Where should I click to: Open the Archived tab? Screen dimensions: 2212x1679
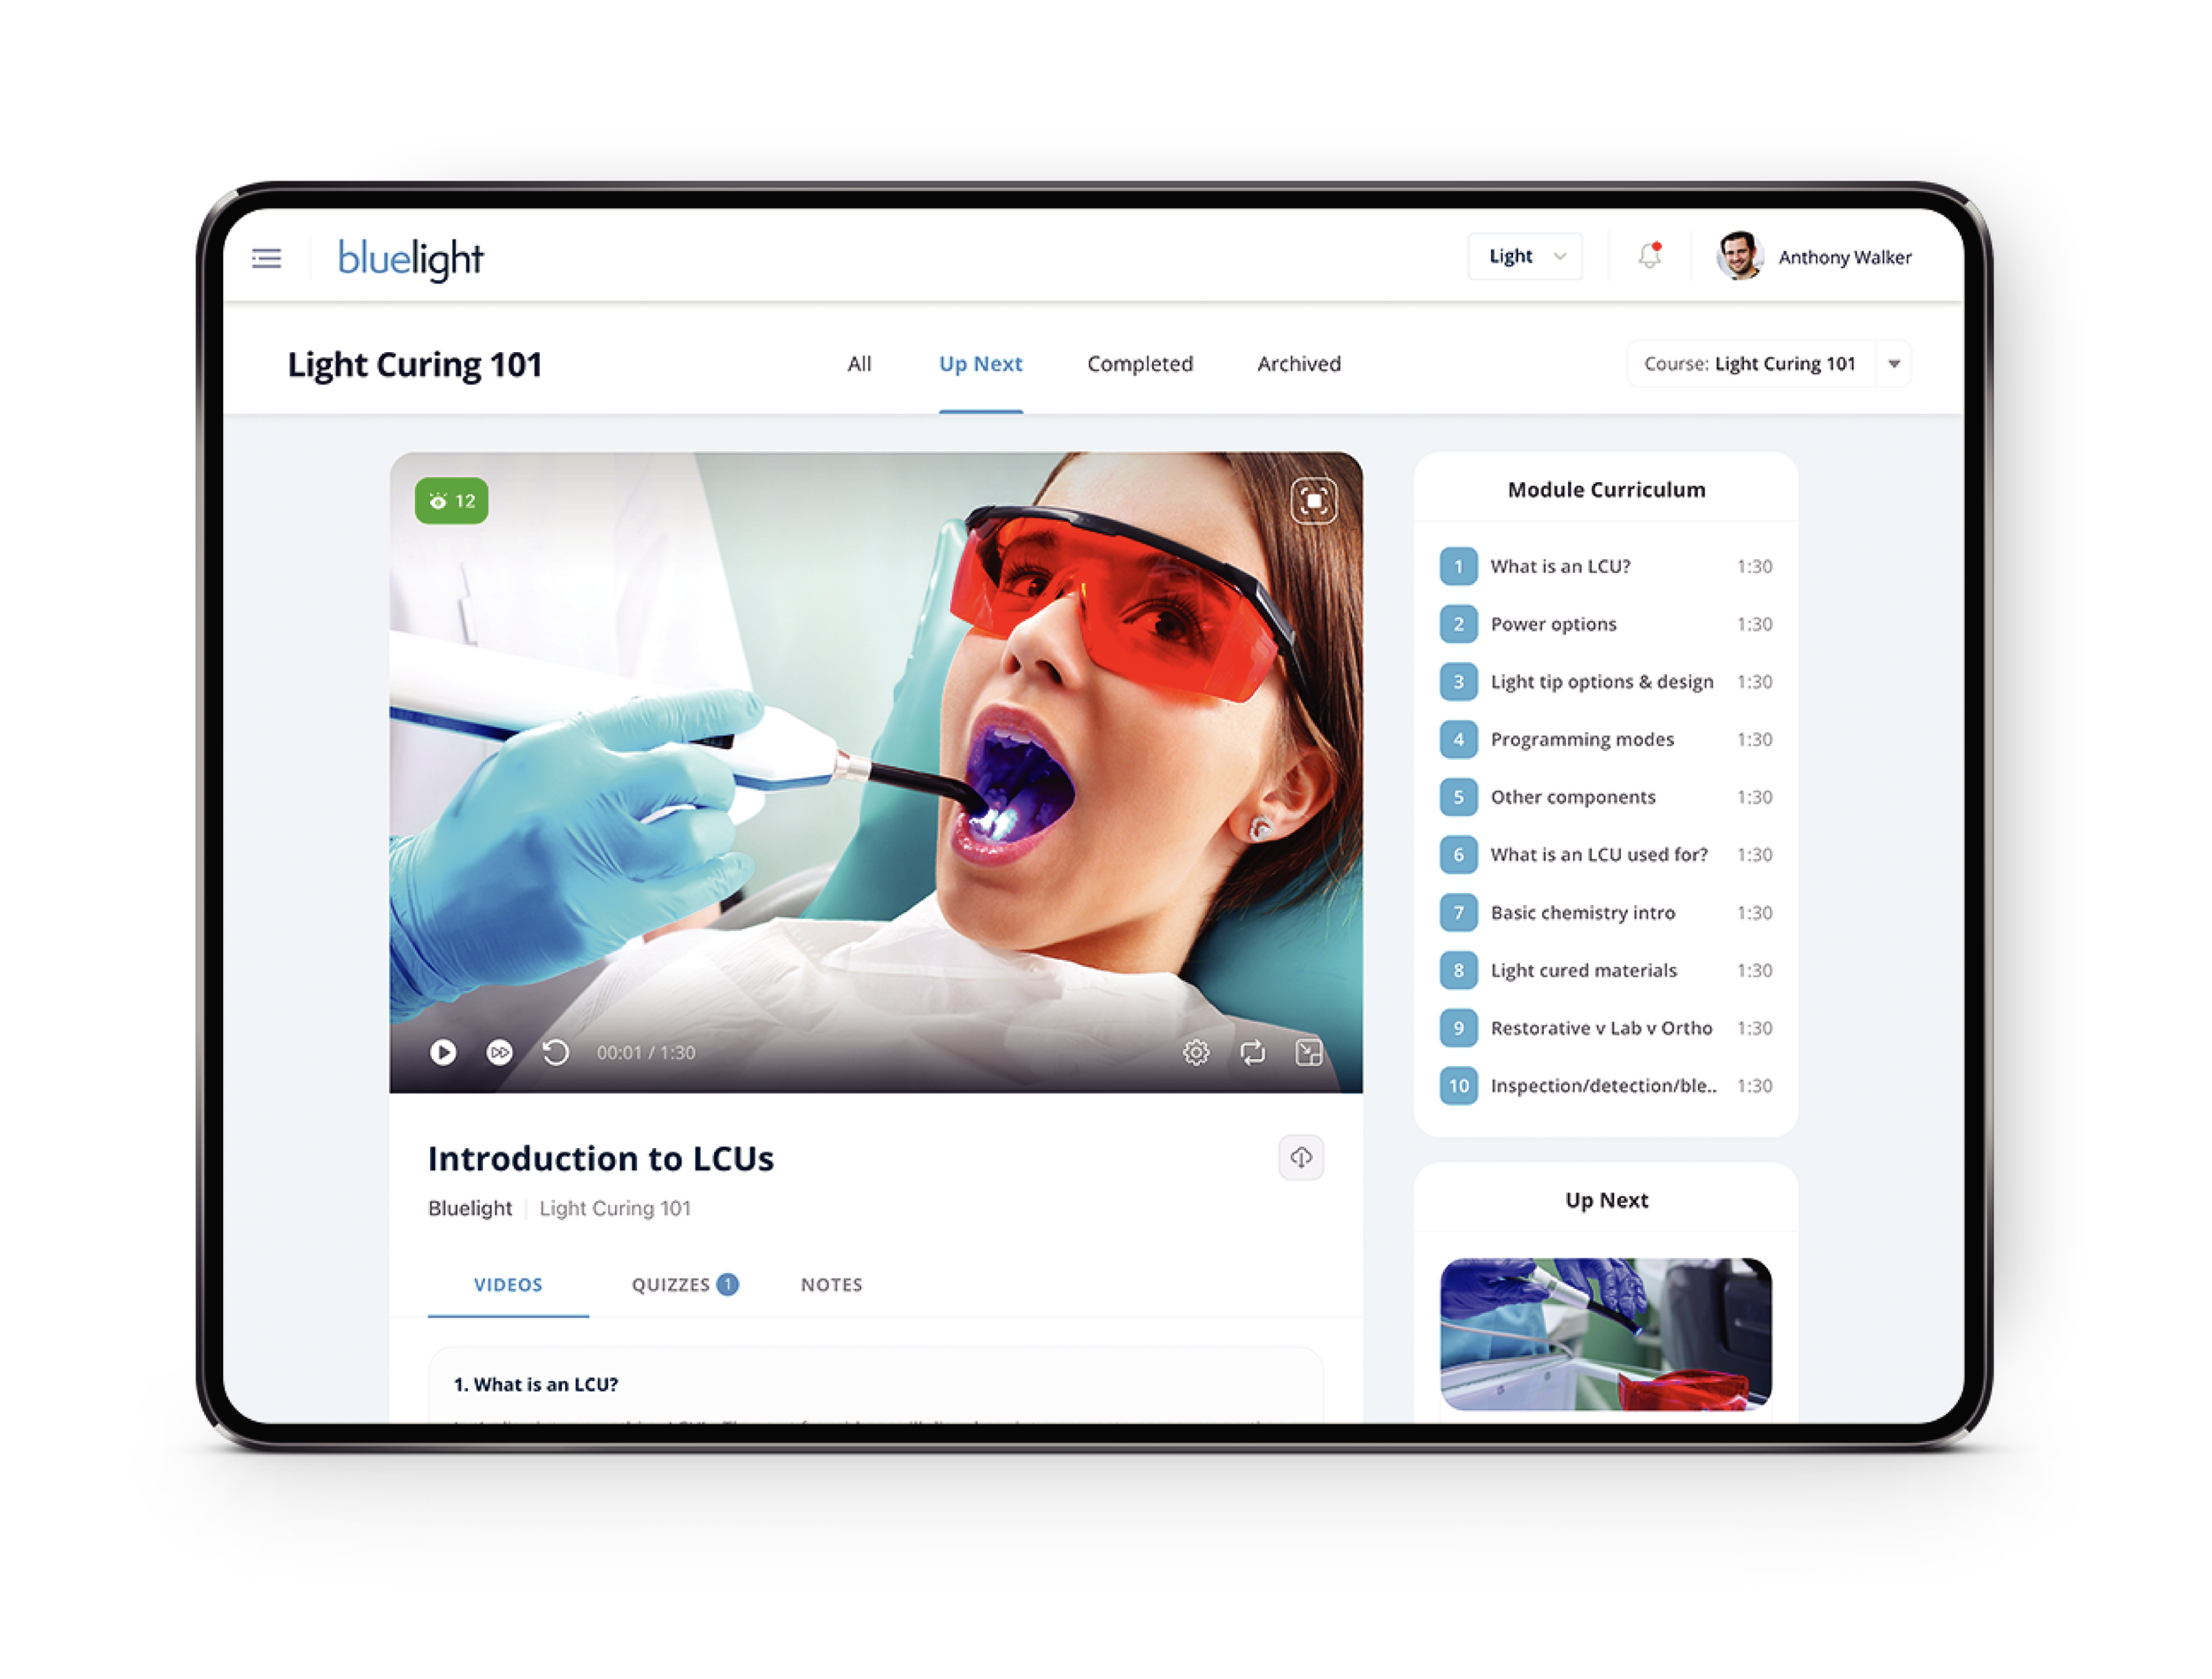1297,364
